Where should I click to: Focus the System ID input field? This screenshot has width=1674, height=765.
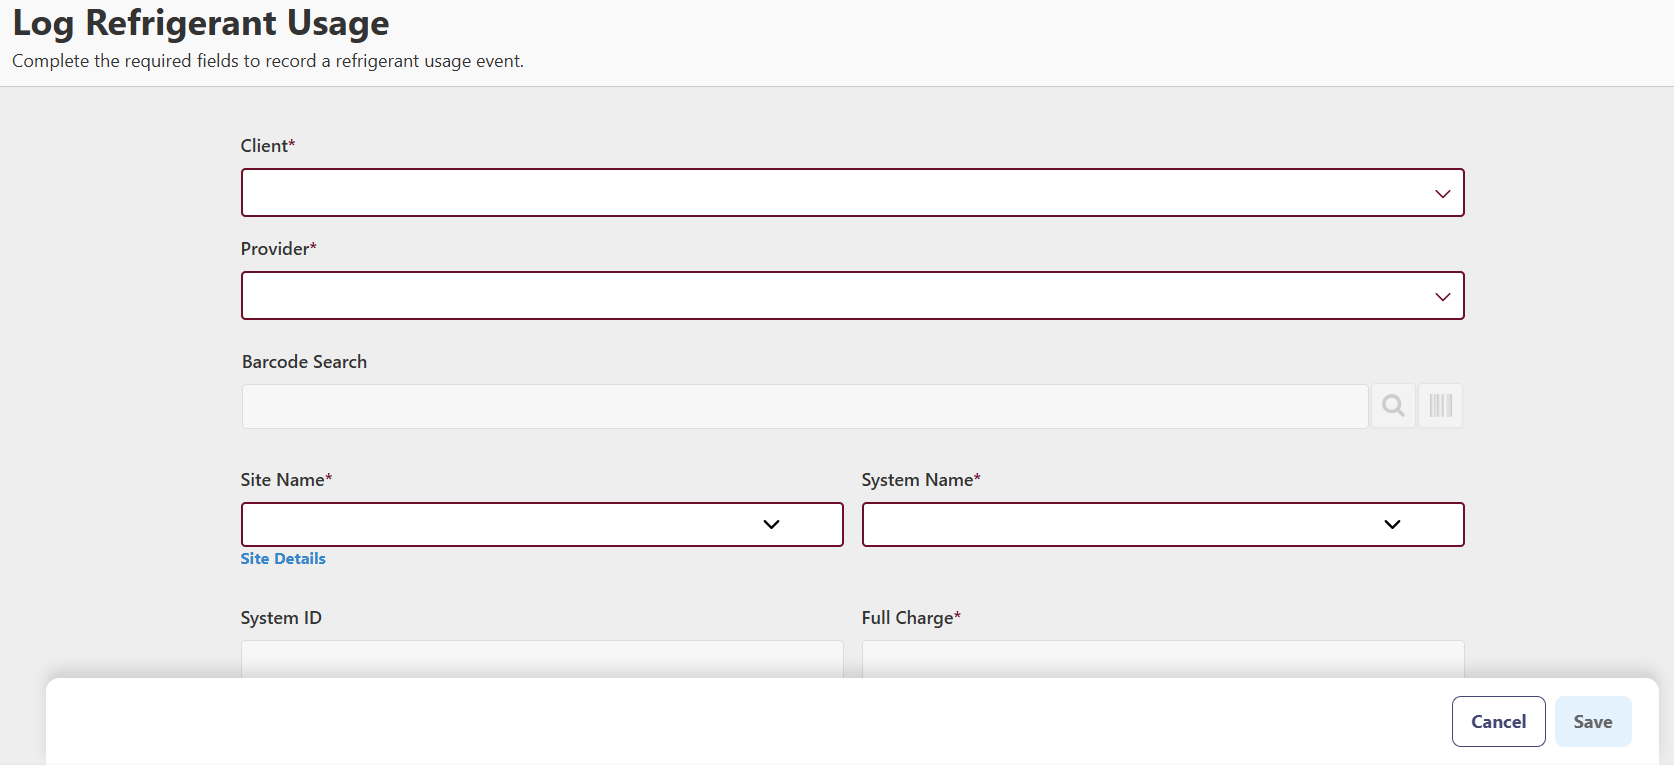point(541,660)
